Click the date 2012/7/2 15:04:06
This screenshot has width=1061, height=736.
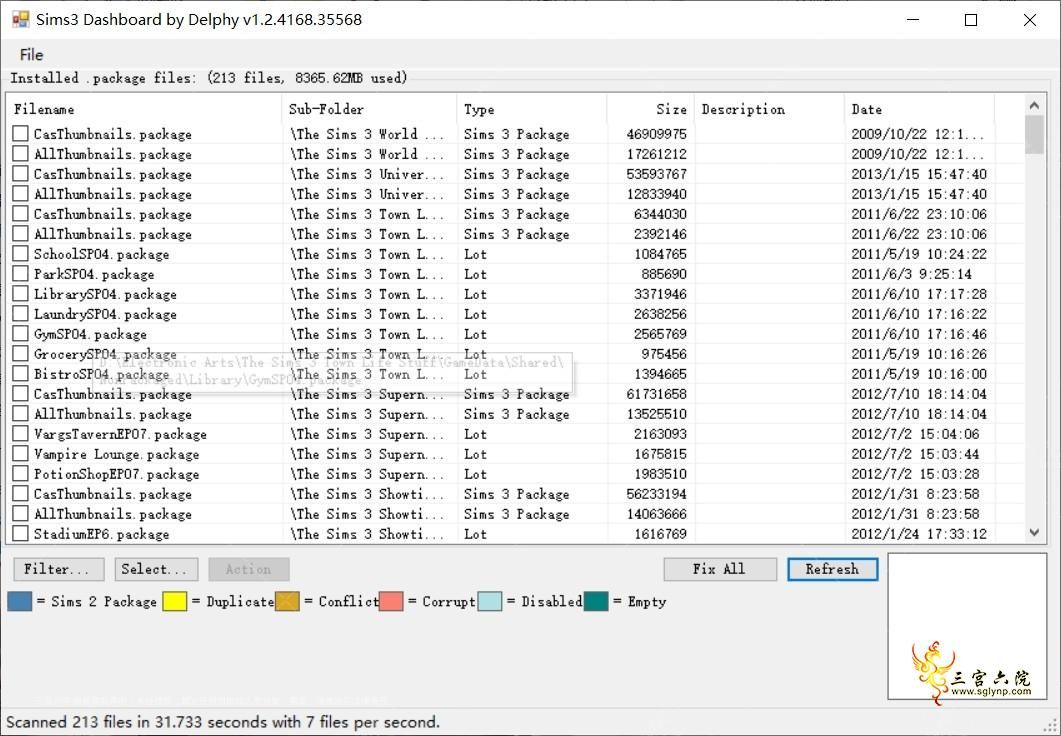pos(915,434)
